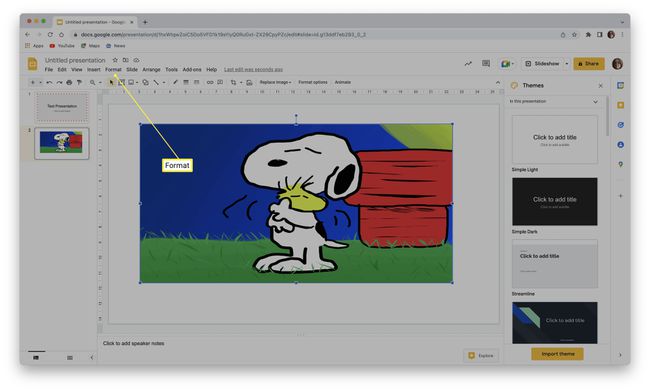This screenshot has width=650, height=391.
Task: Open Google Keep side panel icon
Action: (621, 105)
